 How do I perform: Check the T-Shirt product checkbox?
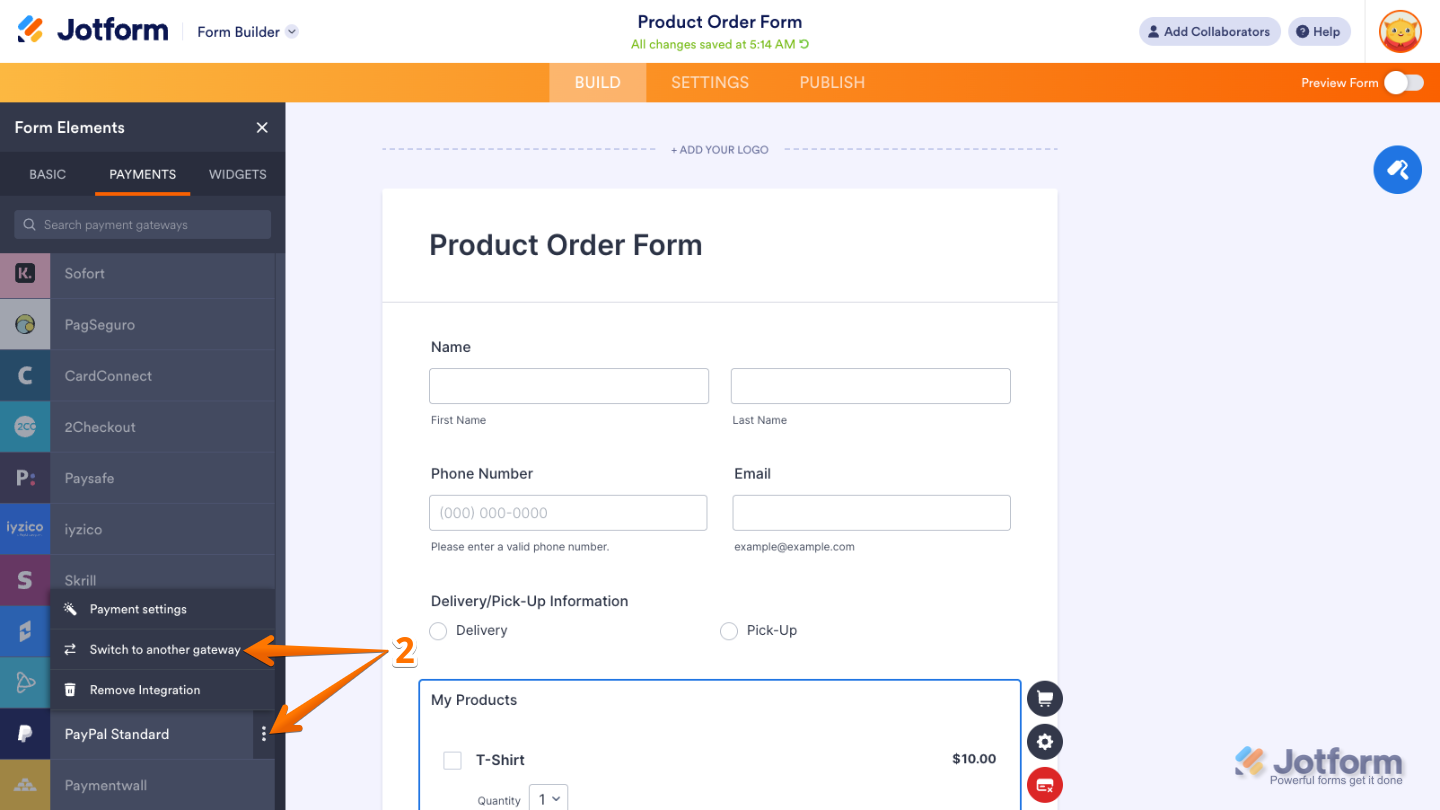[x=453, y=760]
